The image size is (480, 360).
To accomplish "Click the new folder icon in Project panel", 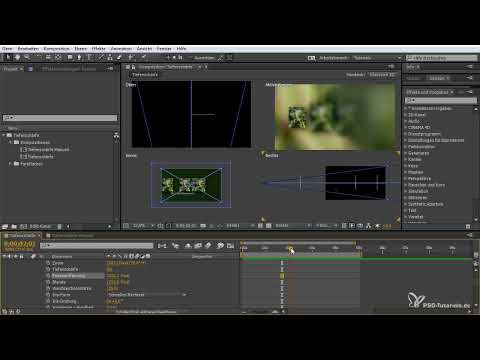I will 14,226.
